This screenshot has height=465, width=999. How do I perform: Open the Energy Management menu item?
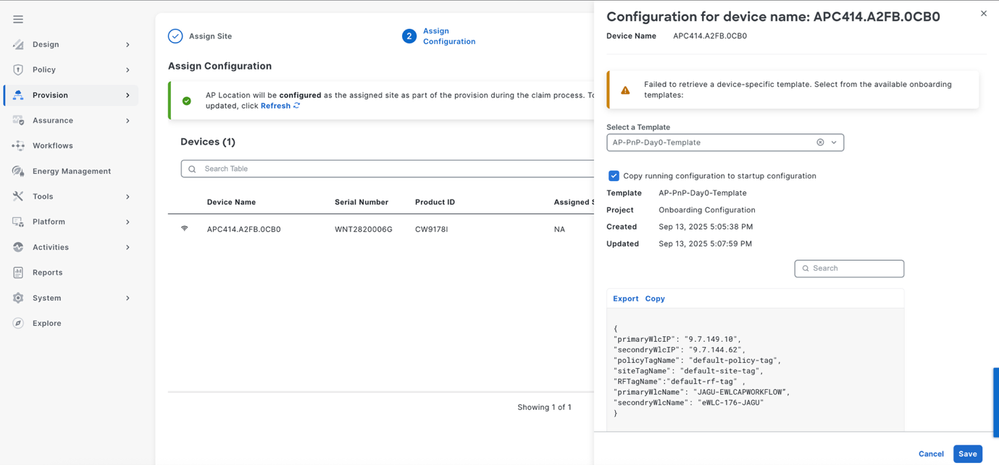71,171
